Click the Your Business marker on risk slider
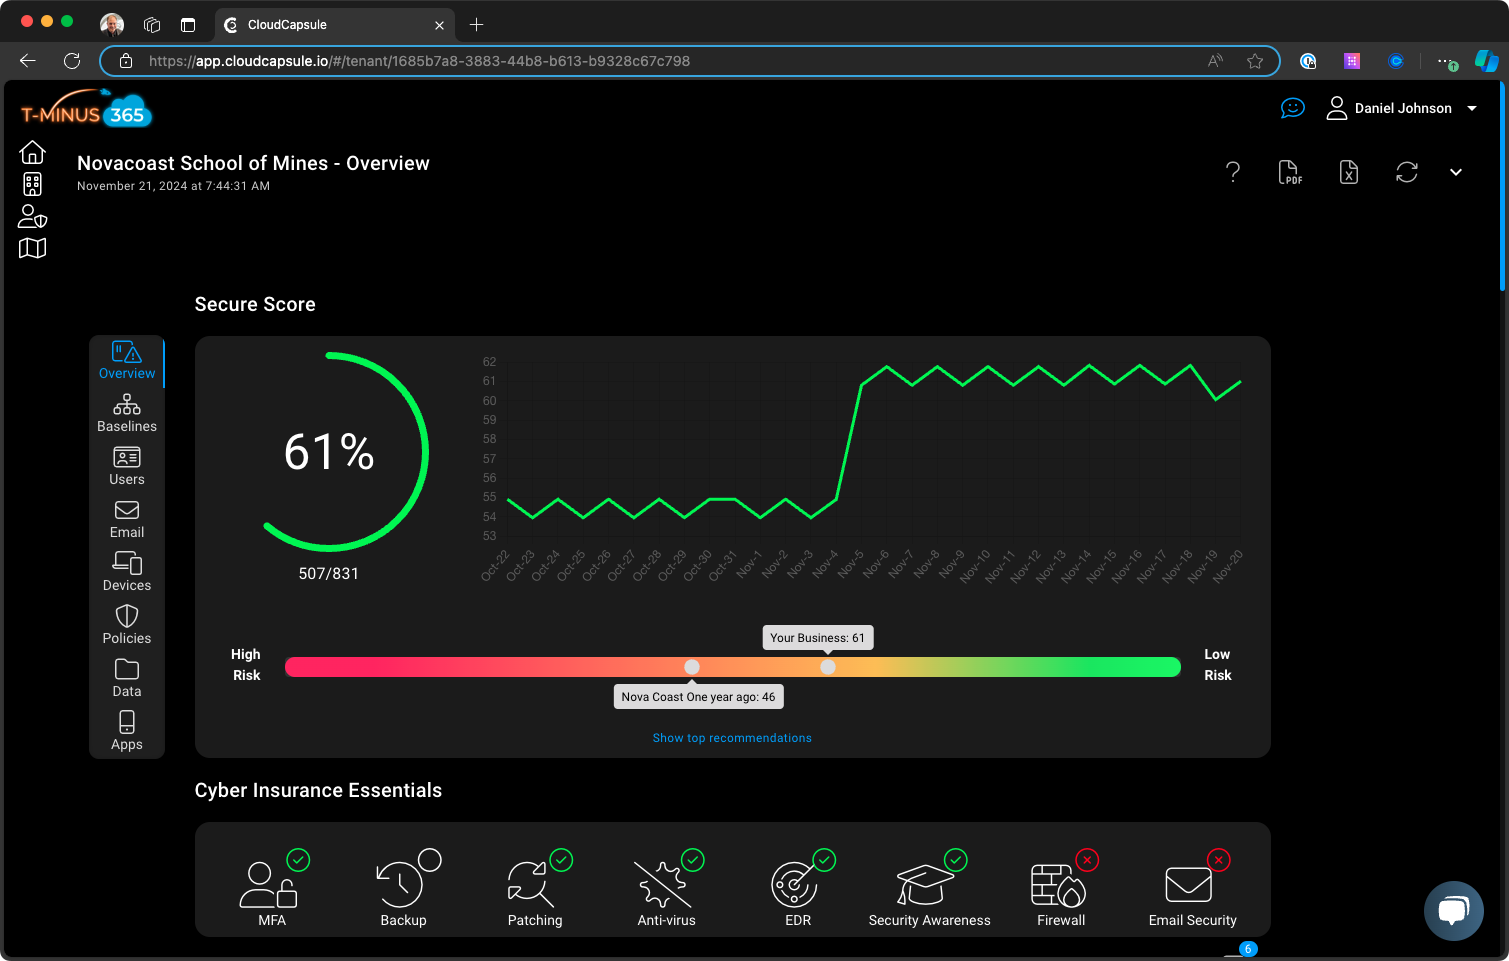Screen dimensions: 1509x961 828,667
